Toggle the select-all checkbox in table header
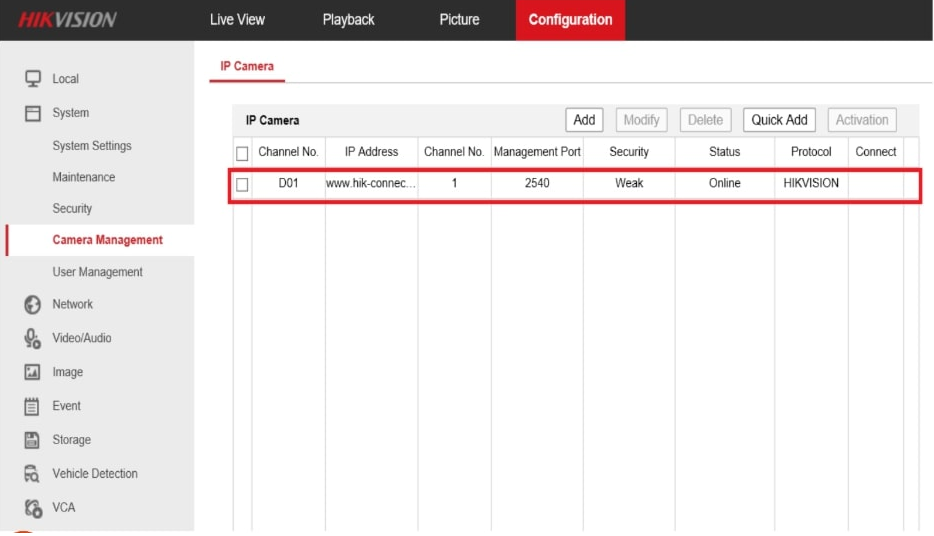This screenshot has width=934, height=536. tap(242, 153)
